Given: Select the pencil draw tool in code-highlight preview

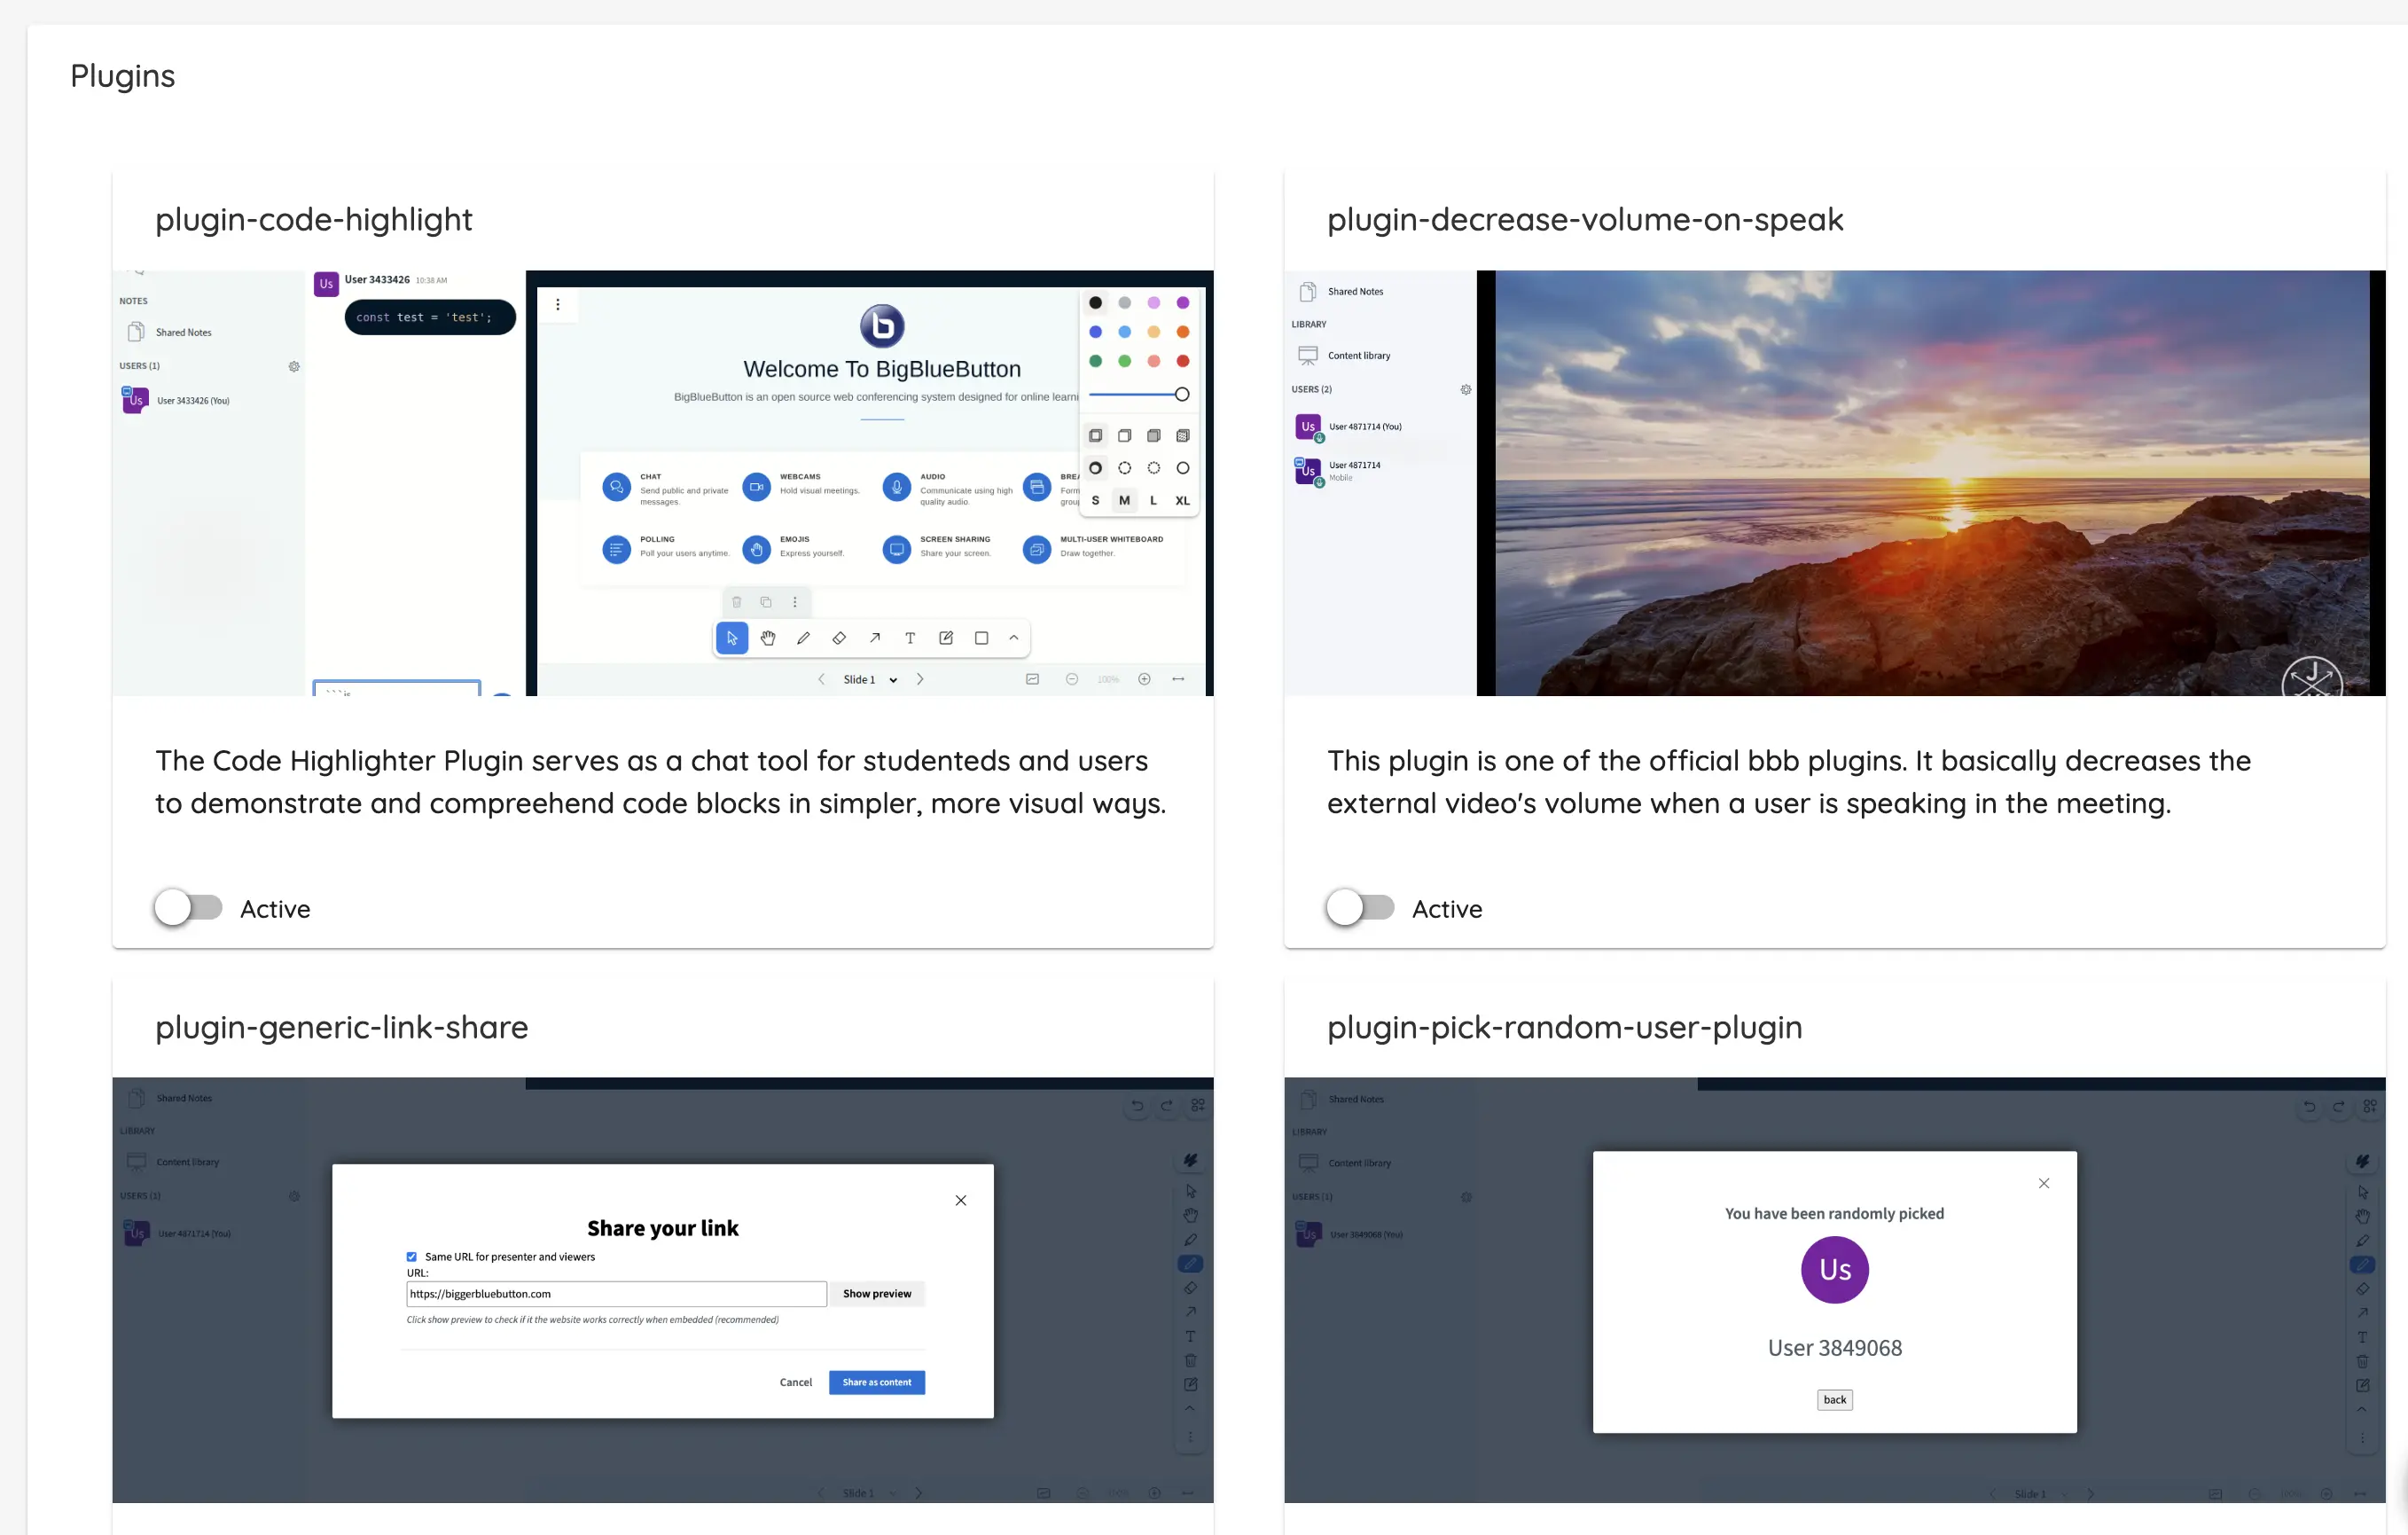Looking at the screenshot, I should (x=803, y=638).
